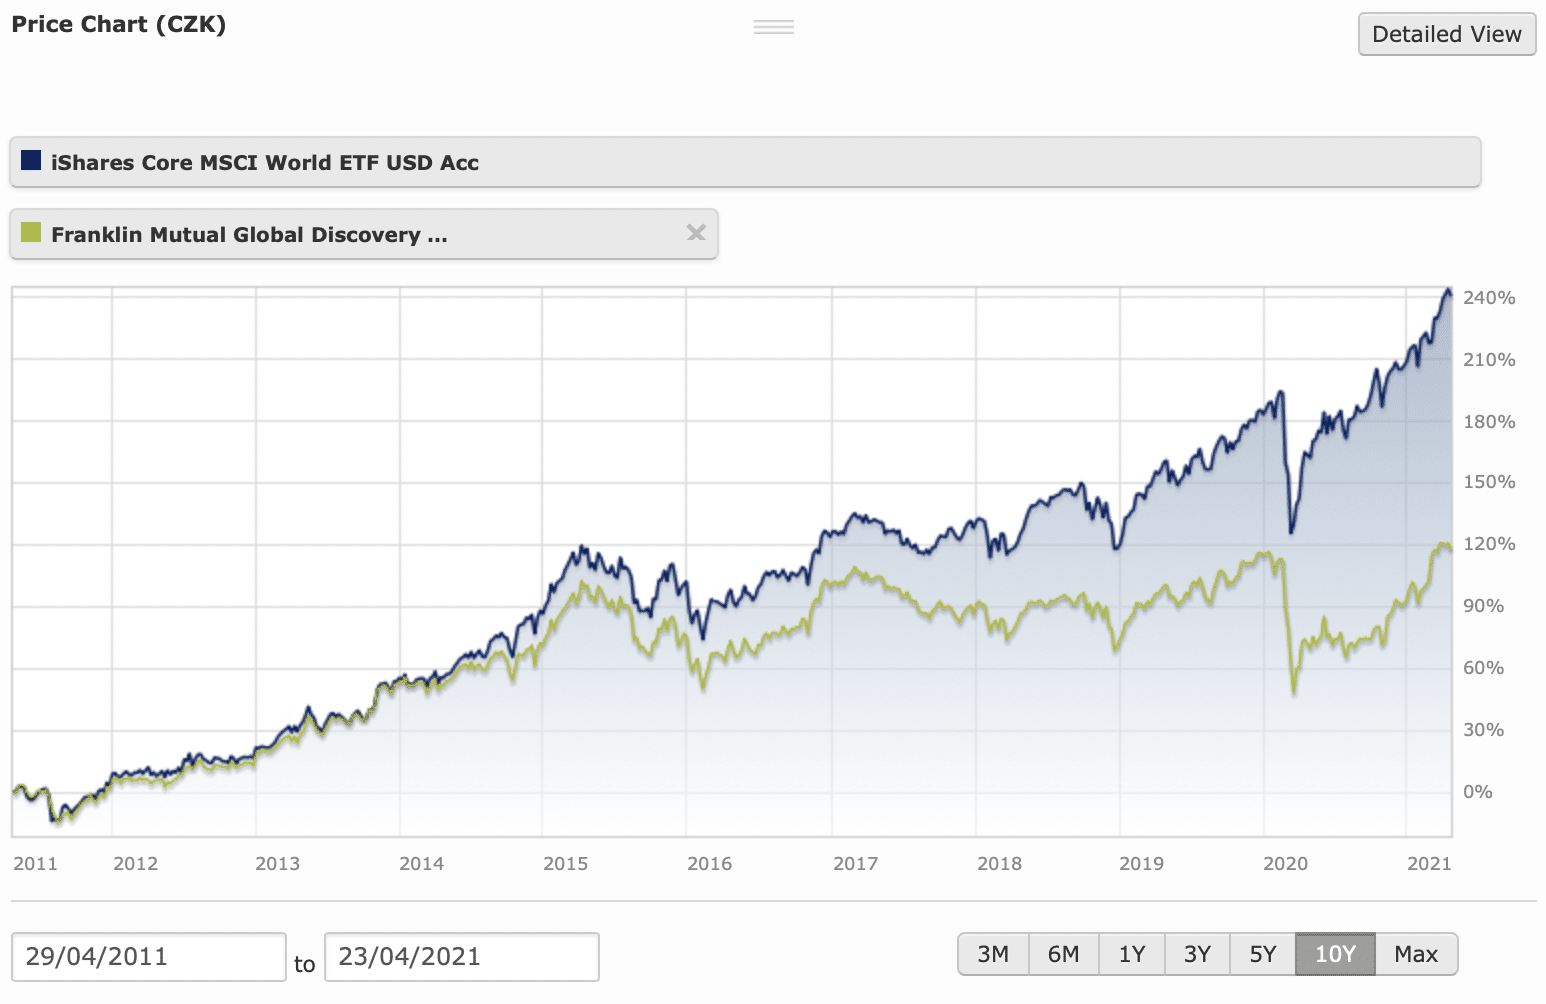
Task: Select the 6M time range
Action: [x=1063, y=954]
